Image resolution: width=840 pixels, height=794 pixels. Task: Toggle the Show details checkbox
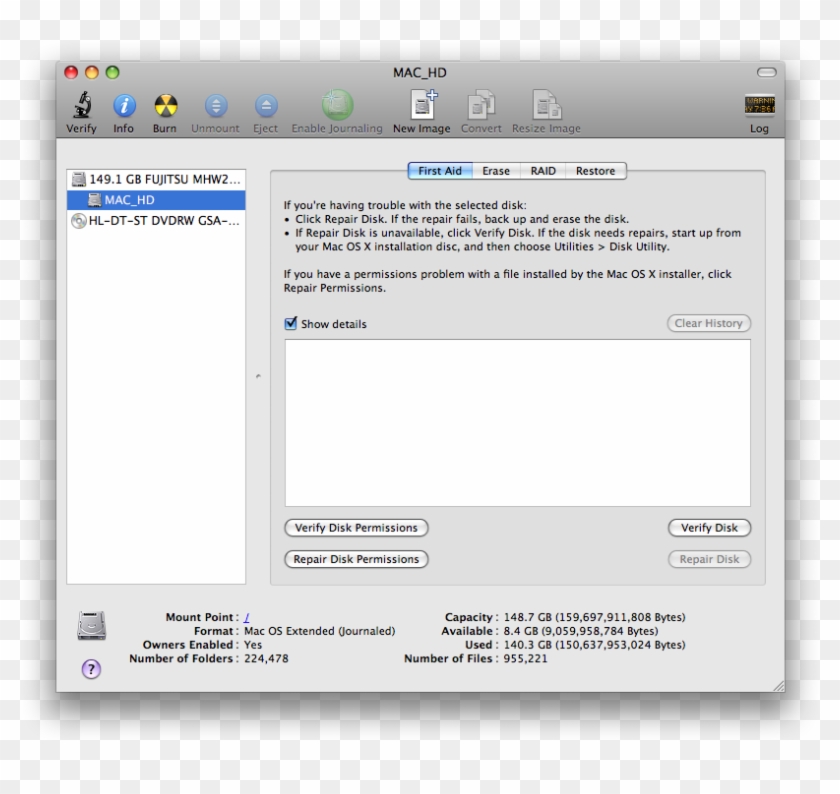click(291, 323)
